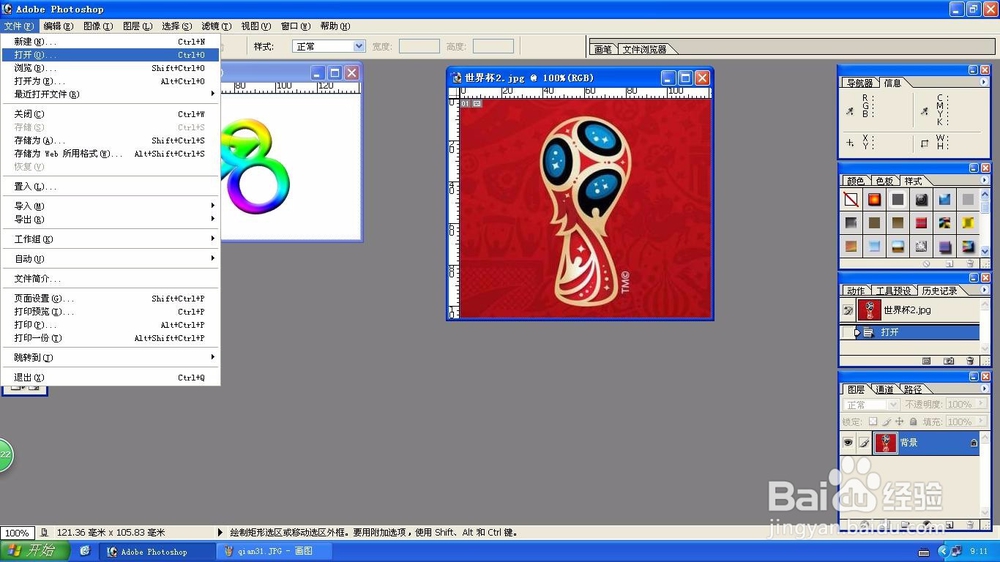Click the XY crosshair icon in Info panel

pos(849,143)
